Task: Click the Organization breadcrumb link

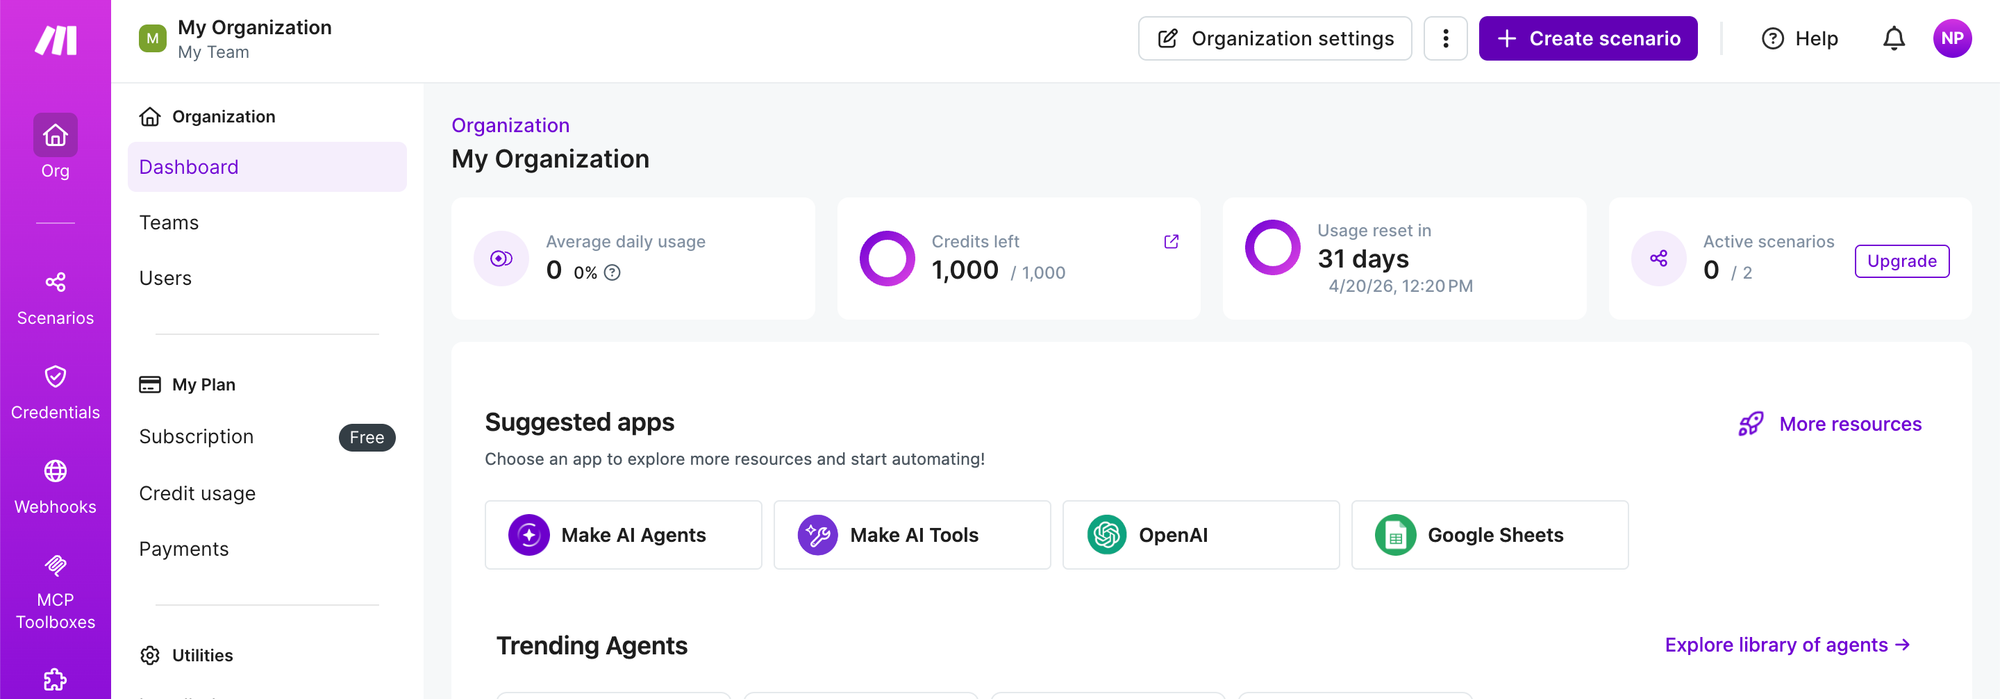Action: (510, 126)
